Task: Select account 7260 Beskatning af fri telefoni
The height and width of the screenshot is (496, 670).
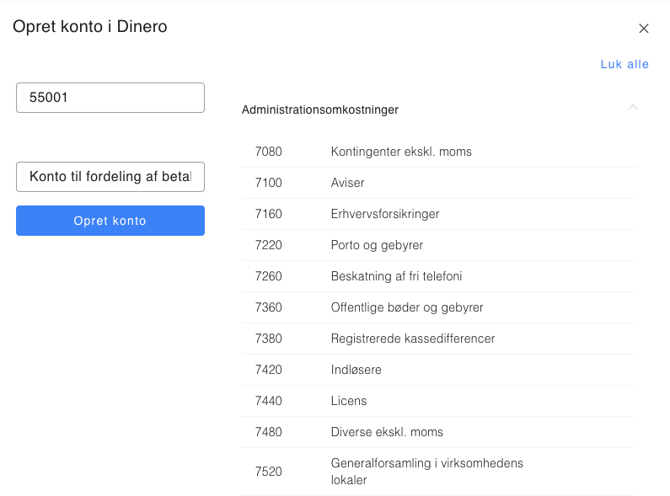Action: pos(439,276)
